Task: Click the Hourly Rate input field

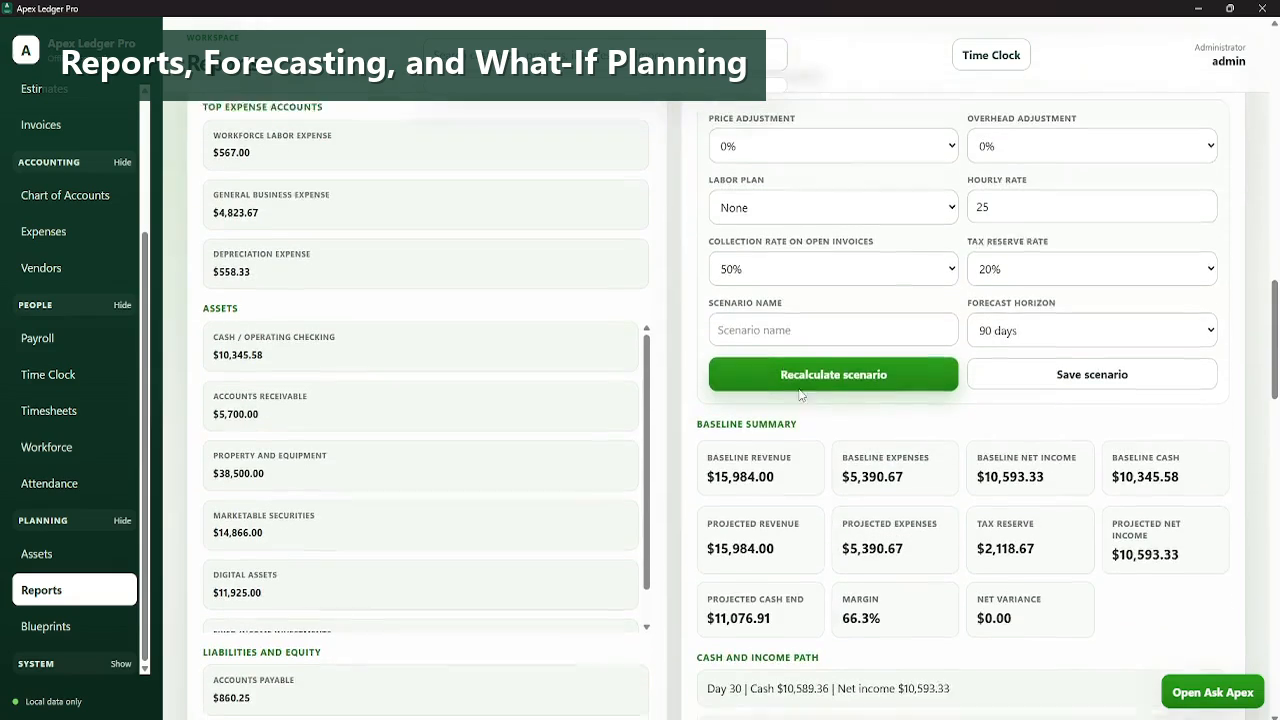Action: coord(1092,207)
